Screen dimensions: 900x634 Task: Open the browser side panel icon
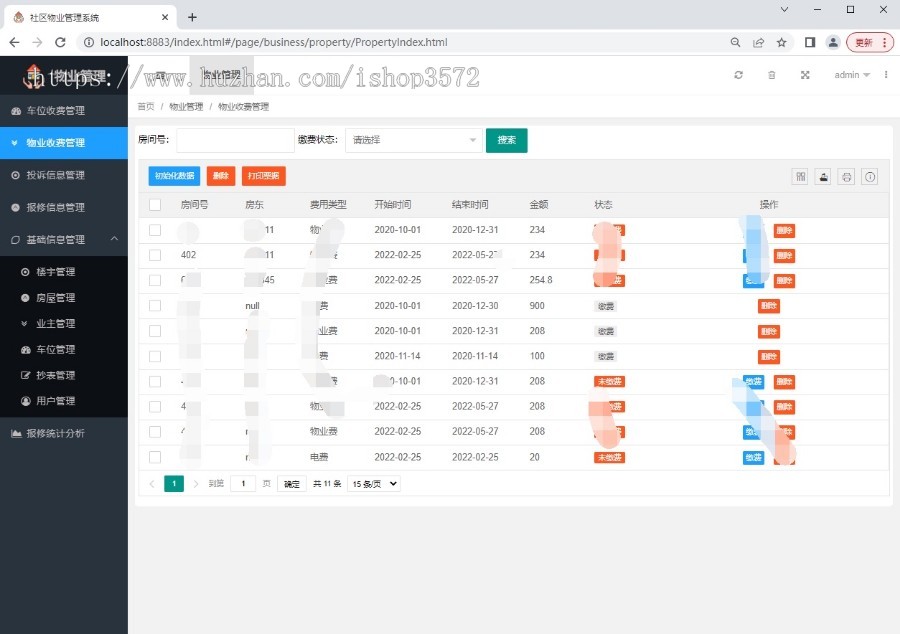pos(810,42)
